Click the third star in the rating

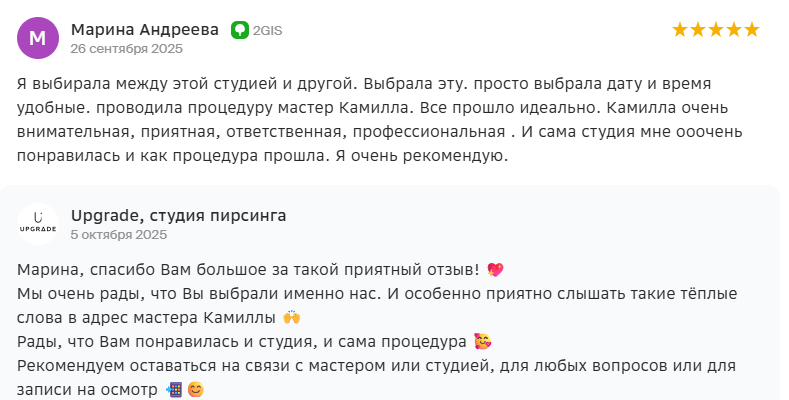coord(716,30)
